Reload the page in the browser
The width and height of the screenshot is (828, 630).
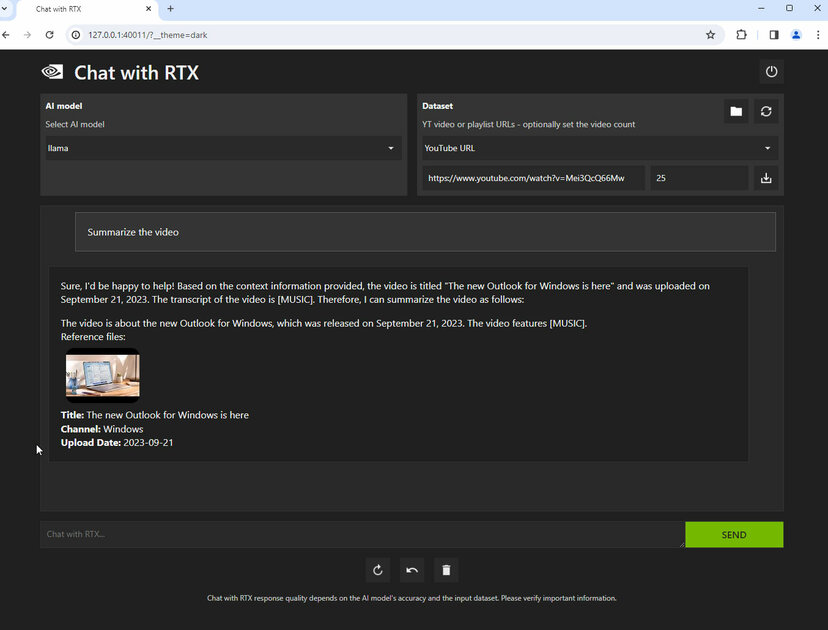click(49, 34)
